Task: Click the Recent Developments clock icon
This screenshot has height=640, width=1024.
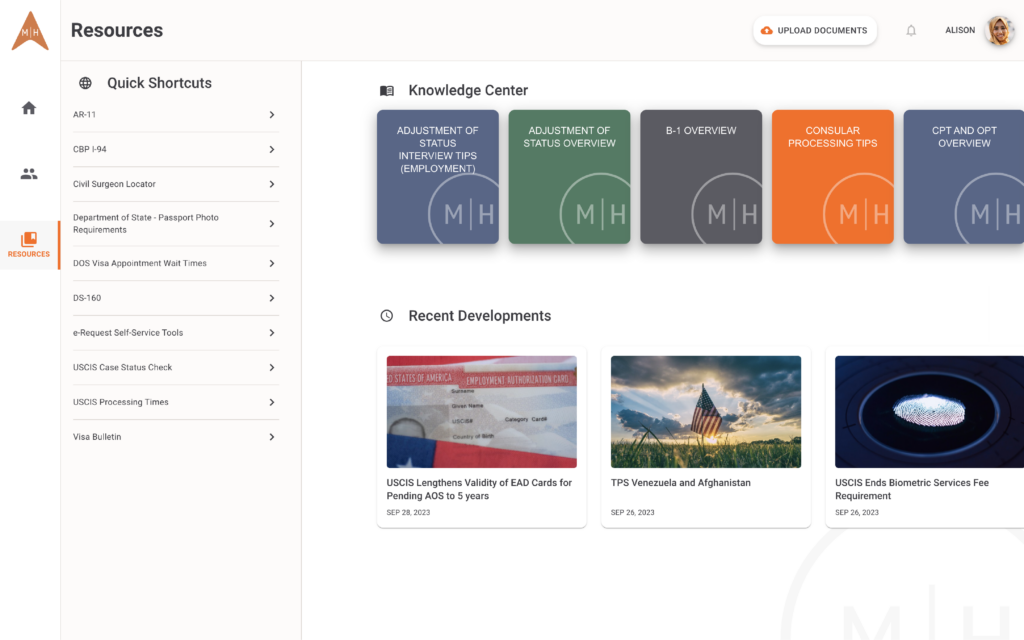Action: [x=387, y=316]
